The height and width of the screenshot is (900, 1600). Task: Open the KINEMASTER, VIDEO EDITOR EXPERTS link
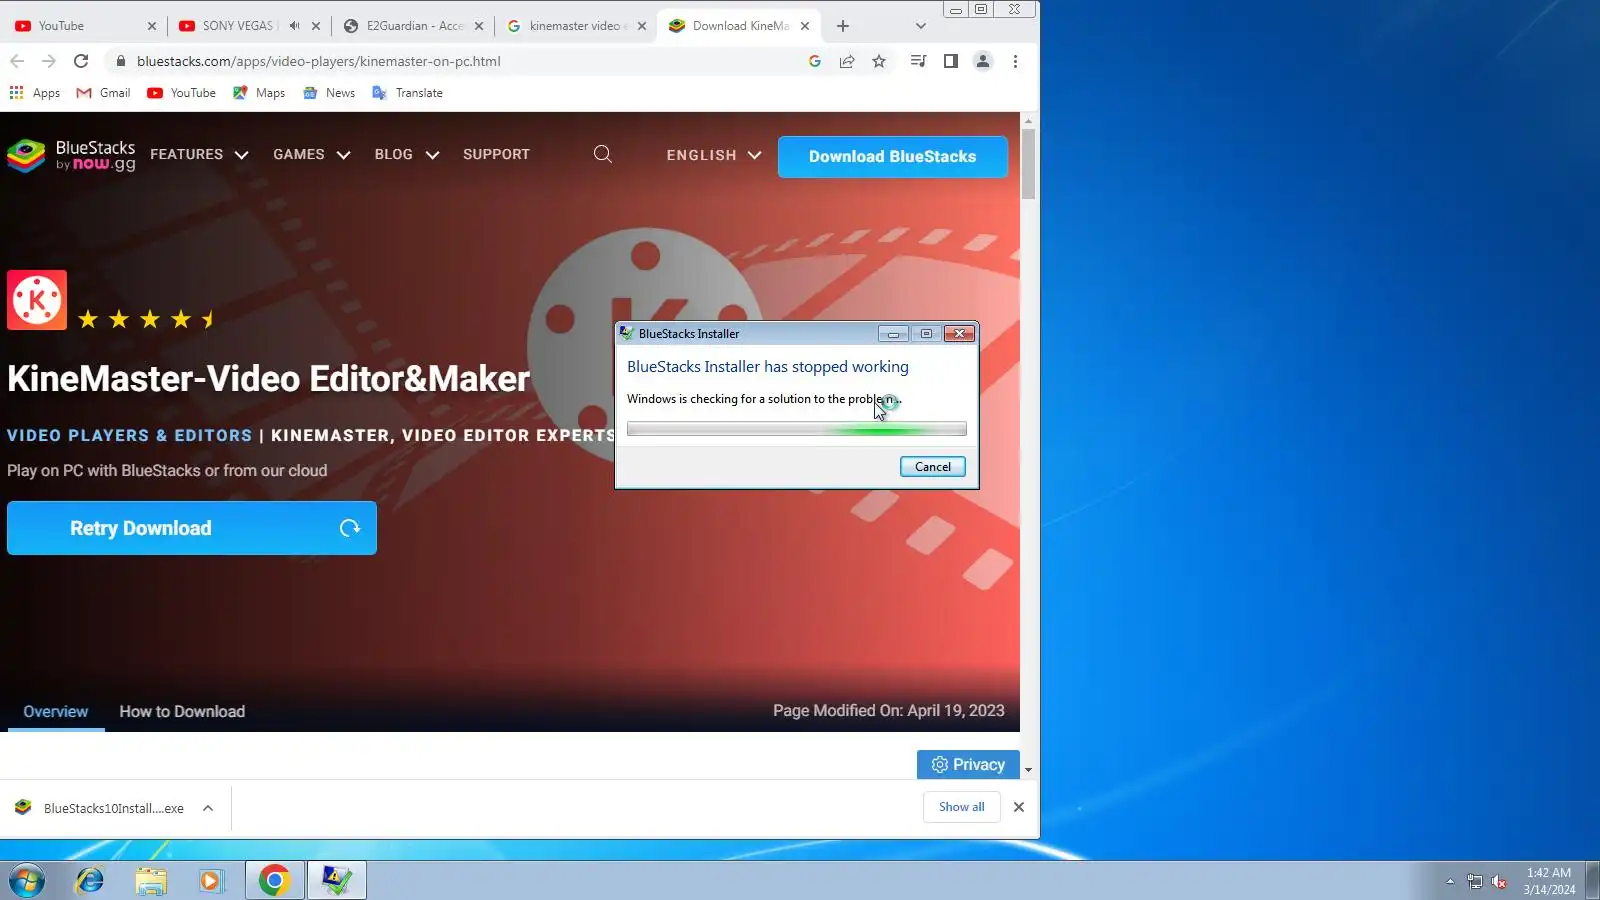click(x=443, y=436)
